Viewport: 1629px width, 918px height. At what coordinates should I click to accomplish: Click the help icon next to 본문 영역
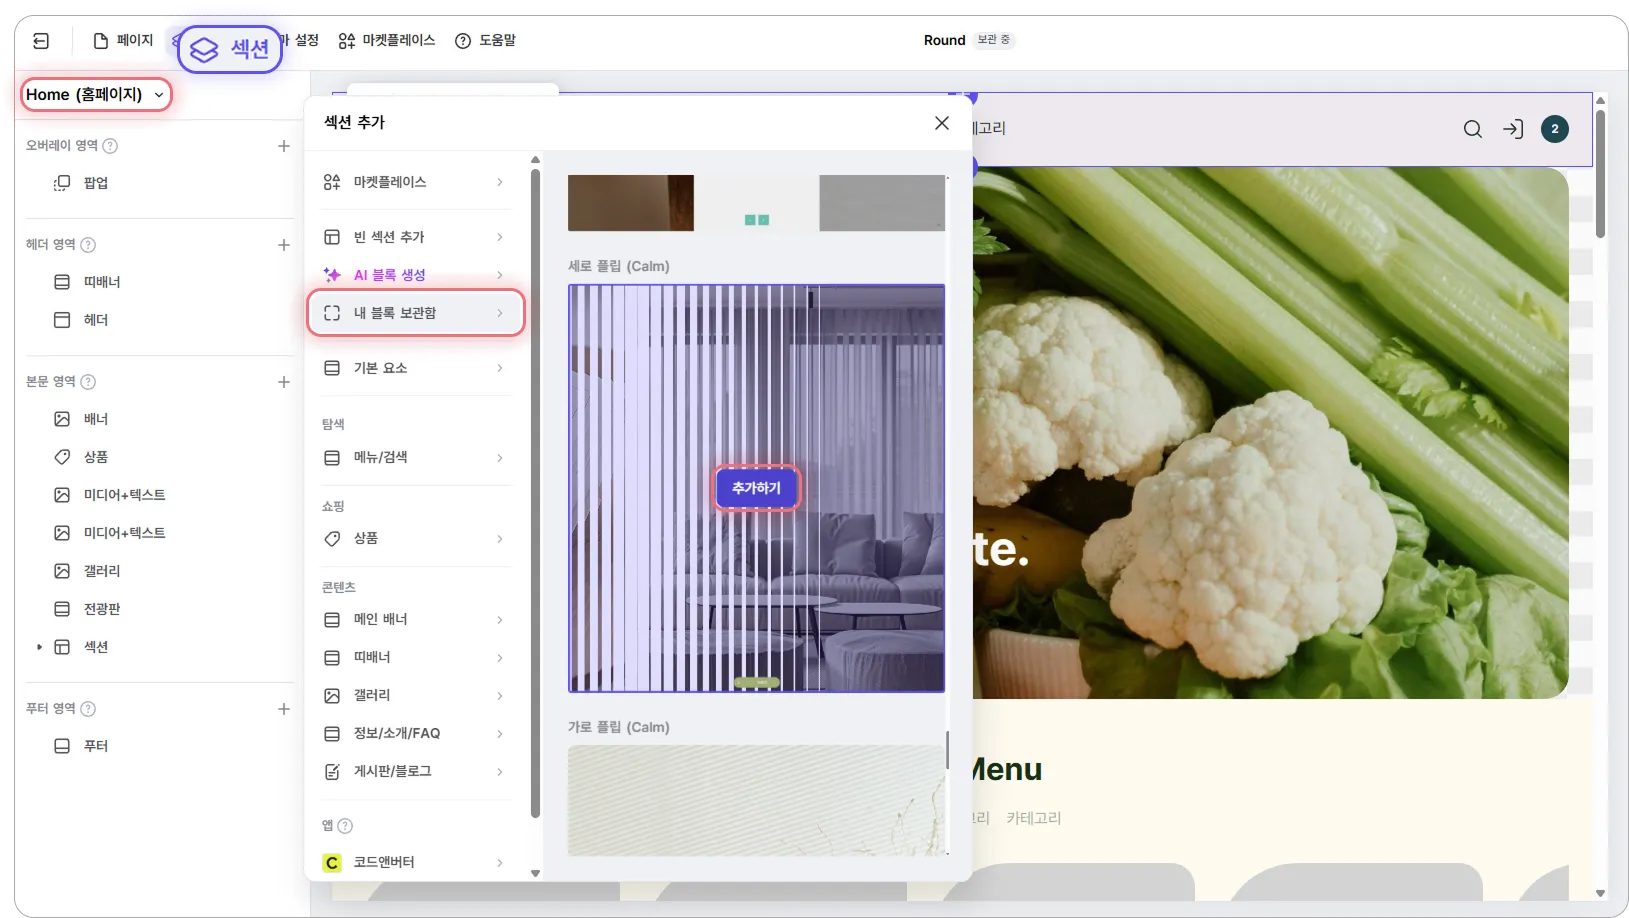[88, 382]
